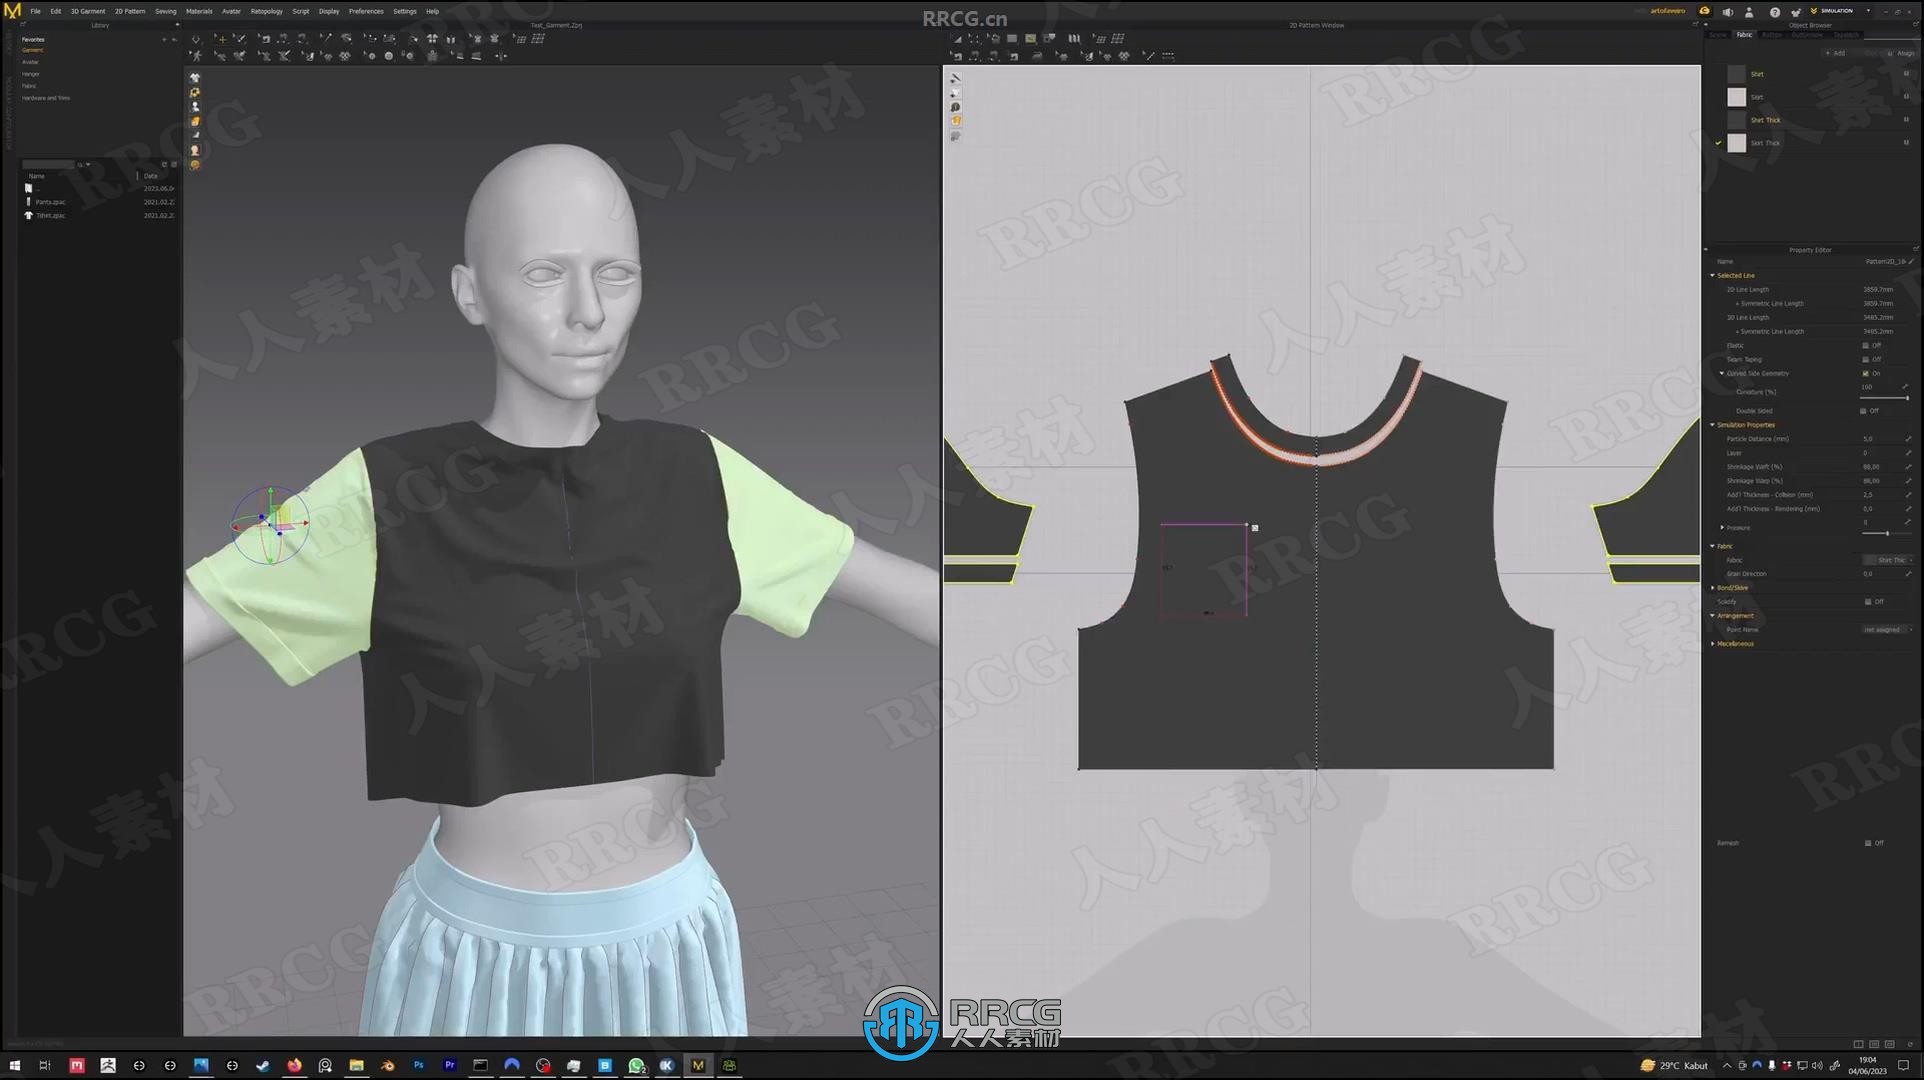The image size is (1924, 1080).
Task: Click the button placement circle icon in second toolbar row
Action: [x=389, y=56]
